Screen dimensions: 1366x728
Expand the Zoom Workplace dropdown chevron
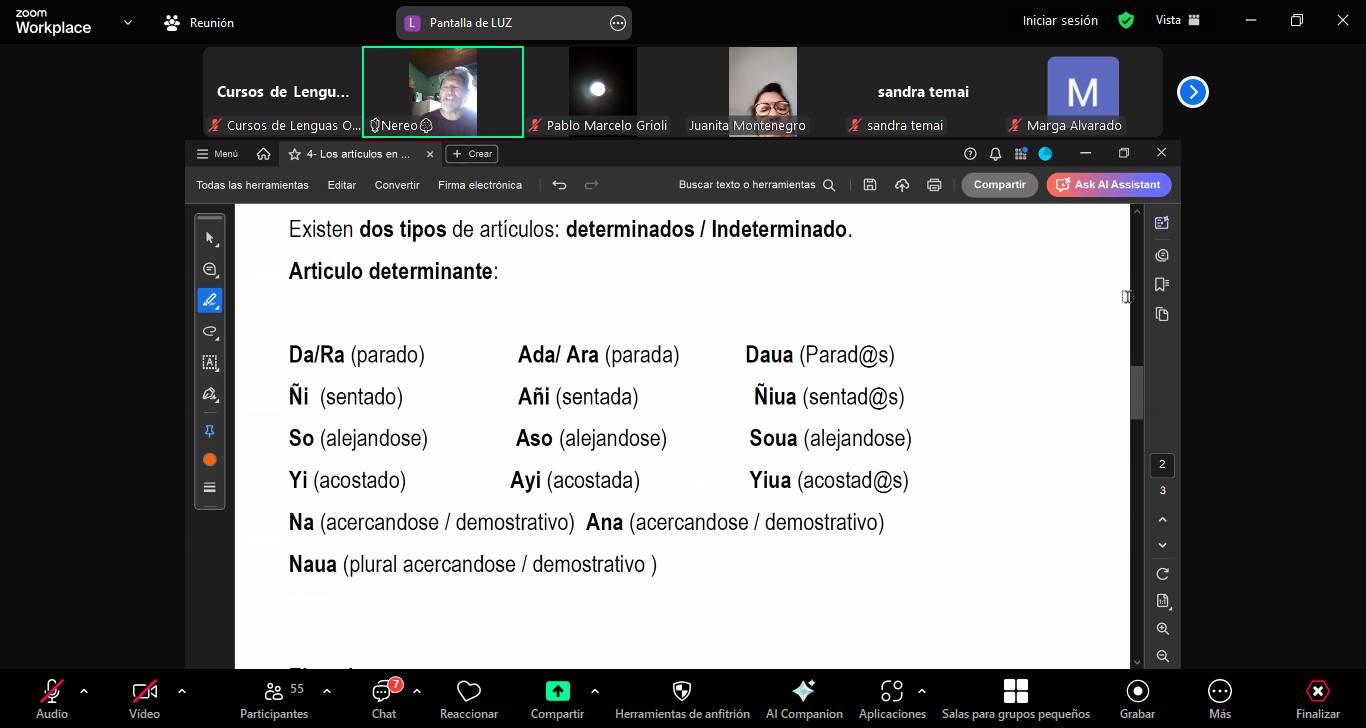pyautogui.click(x=127, y=22)
